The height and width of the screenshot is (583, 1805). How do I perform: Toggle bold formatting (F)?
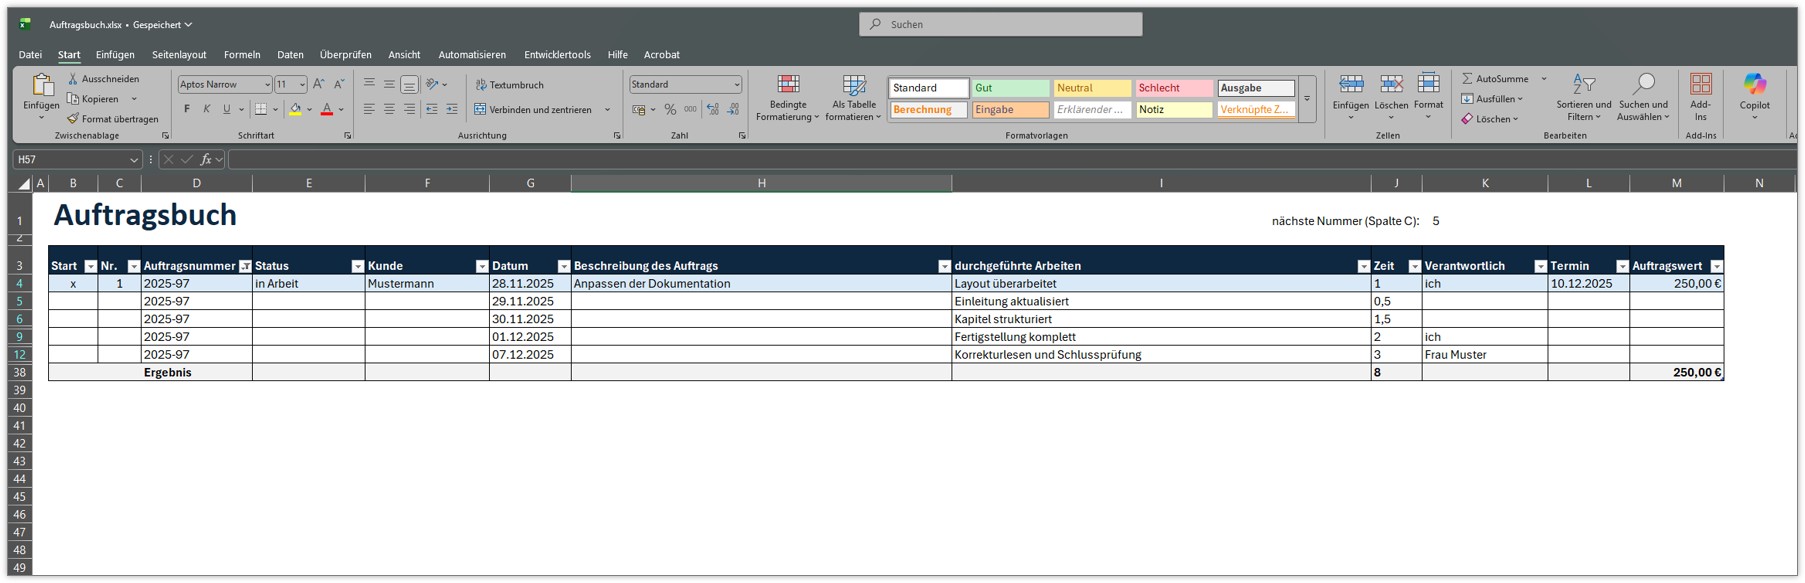[187, 110]
